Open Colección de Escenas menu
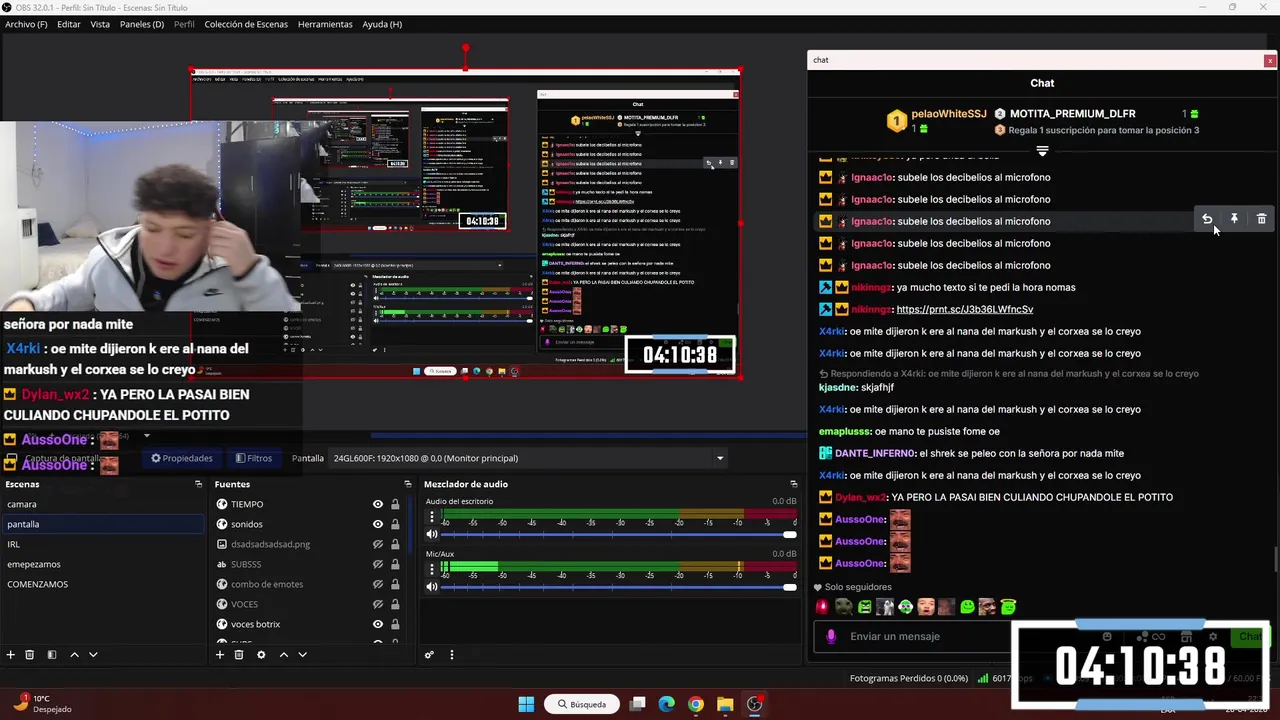The image size is (1280, 720). pyautogui.click(x=246, y=24)
